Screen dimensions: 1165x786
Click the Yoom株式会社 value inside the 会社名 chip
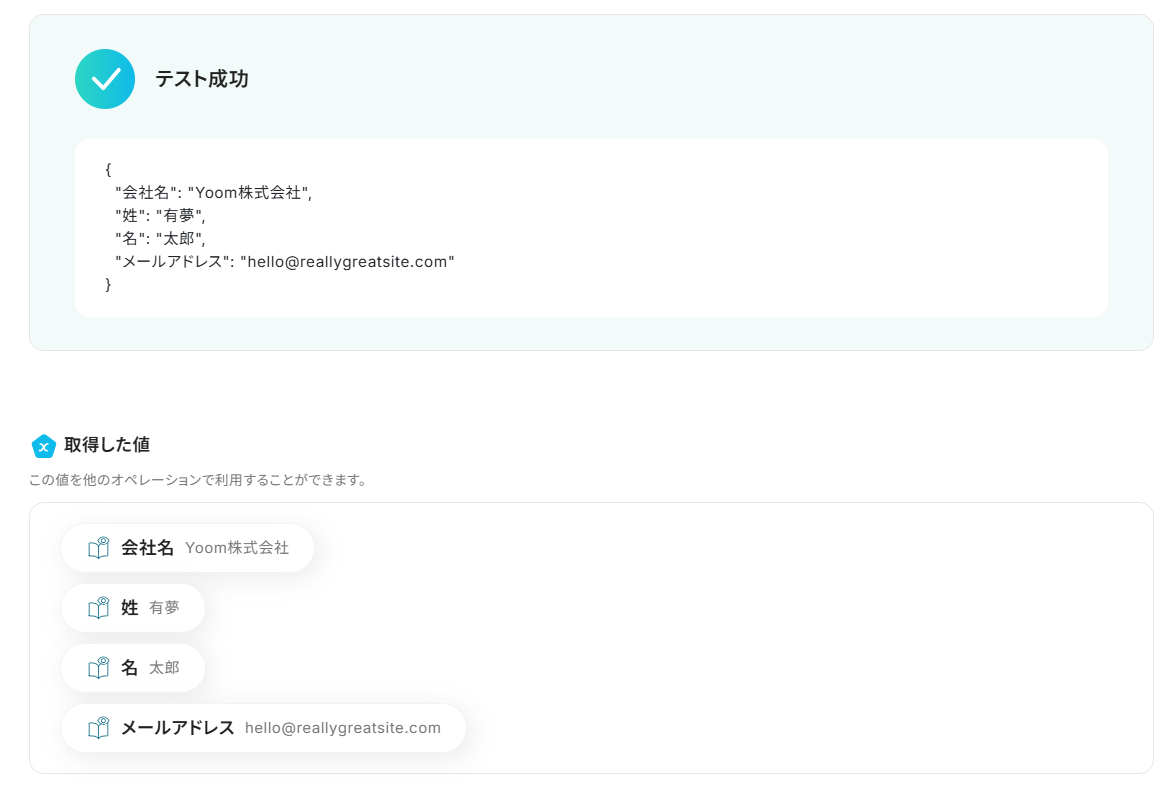(237, 548)
